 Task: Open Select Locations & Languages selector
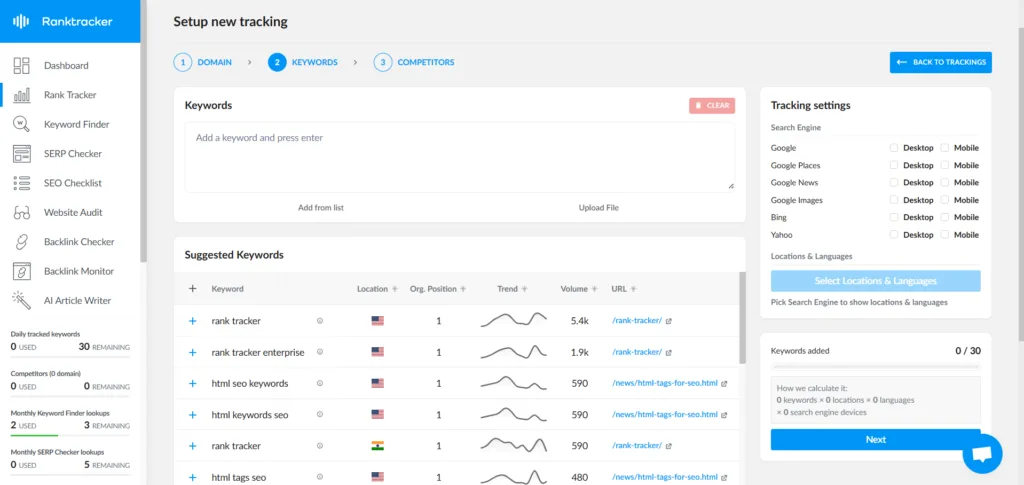click(875, 281)
